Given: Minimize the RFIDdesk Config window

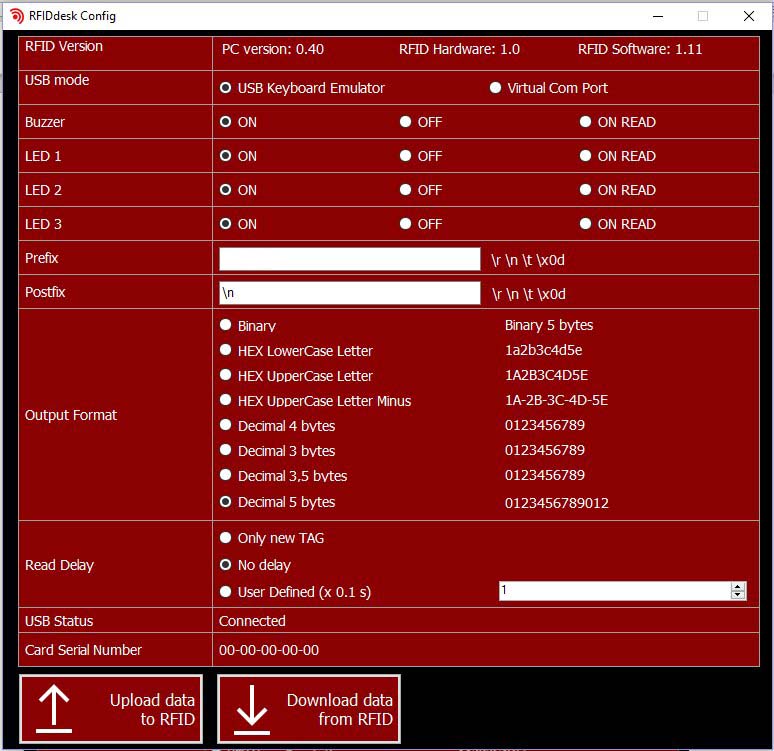Looking at the screenshot, I should click(658, 16).
